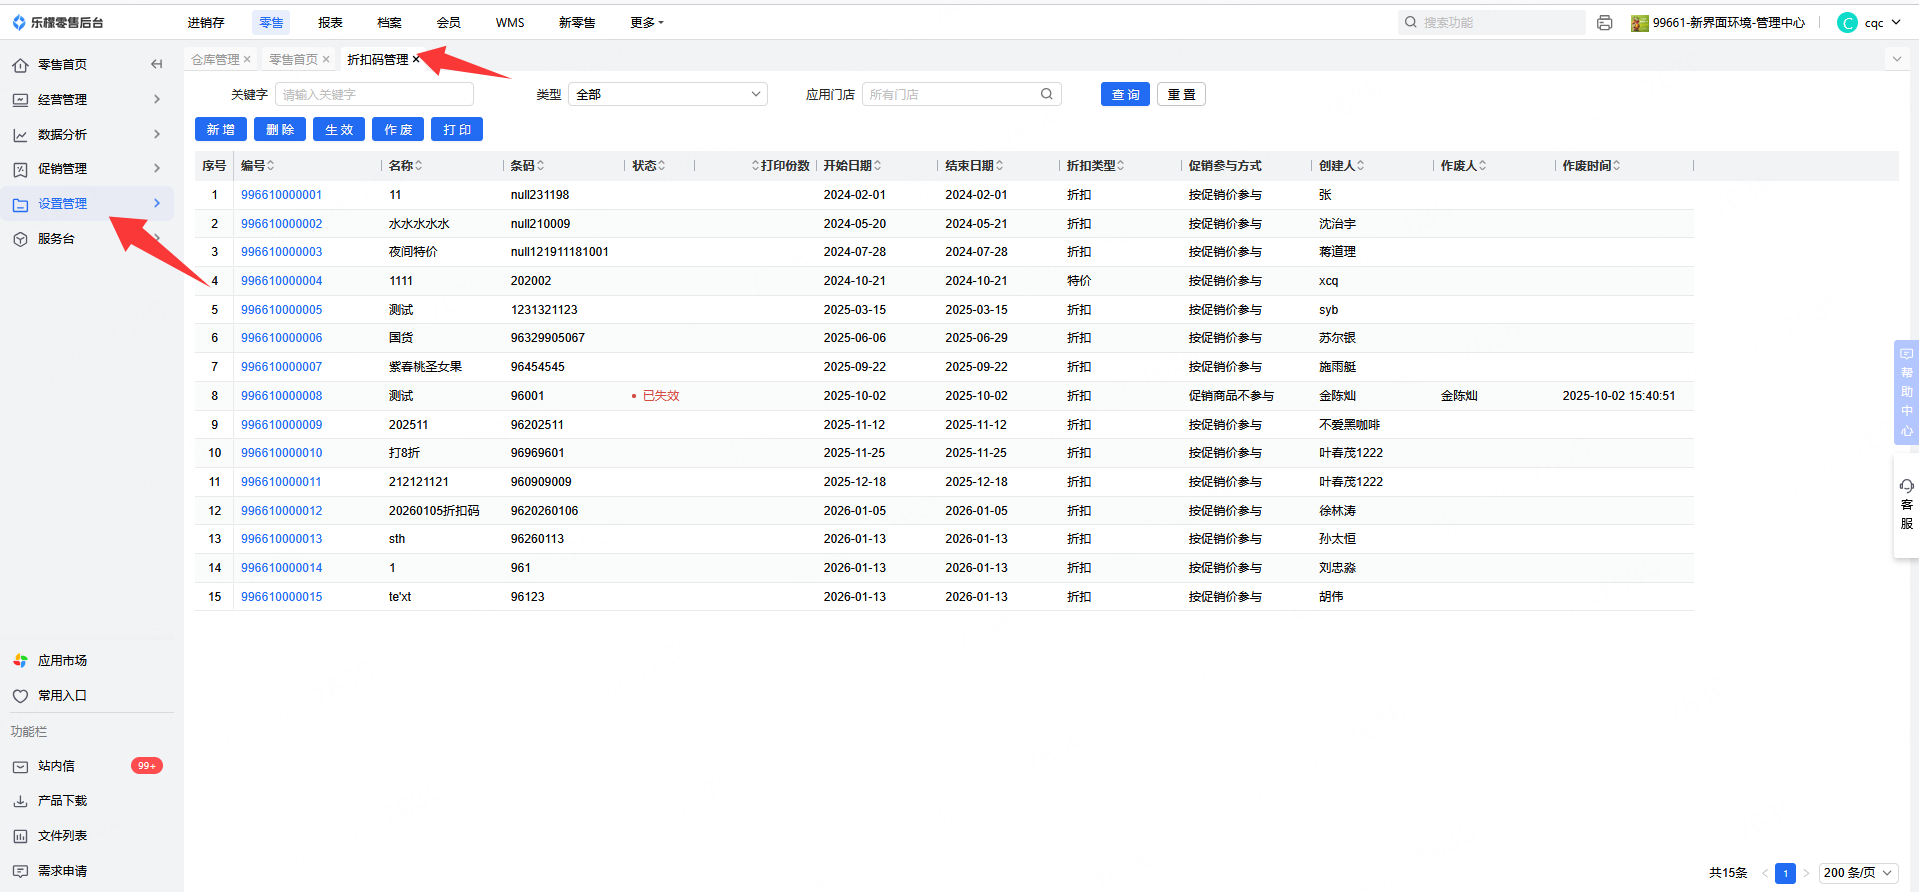Click the 数据分析 chart icon
The width and height of the screenshot is (1919, 892).
[20, 135]
